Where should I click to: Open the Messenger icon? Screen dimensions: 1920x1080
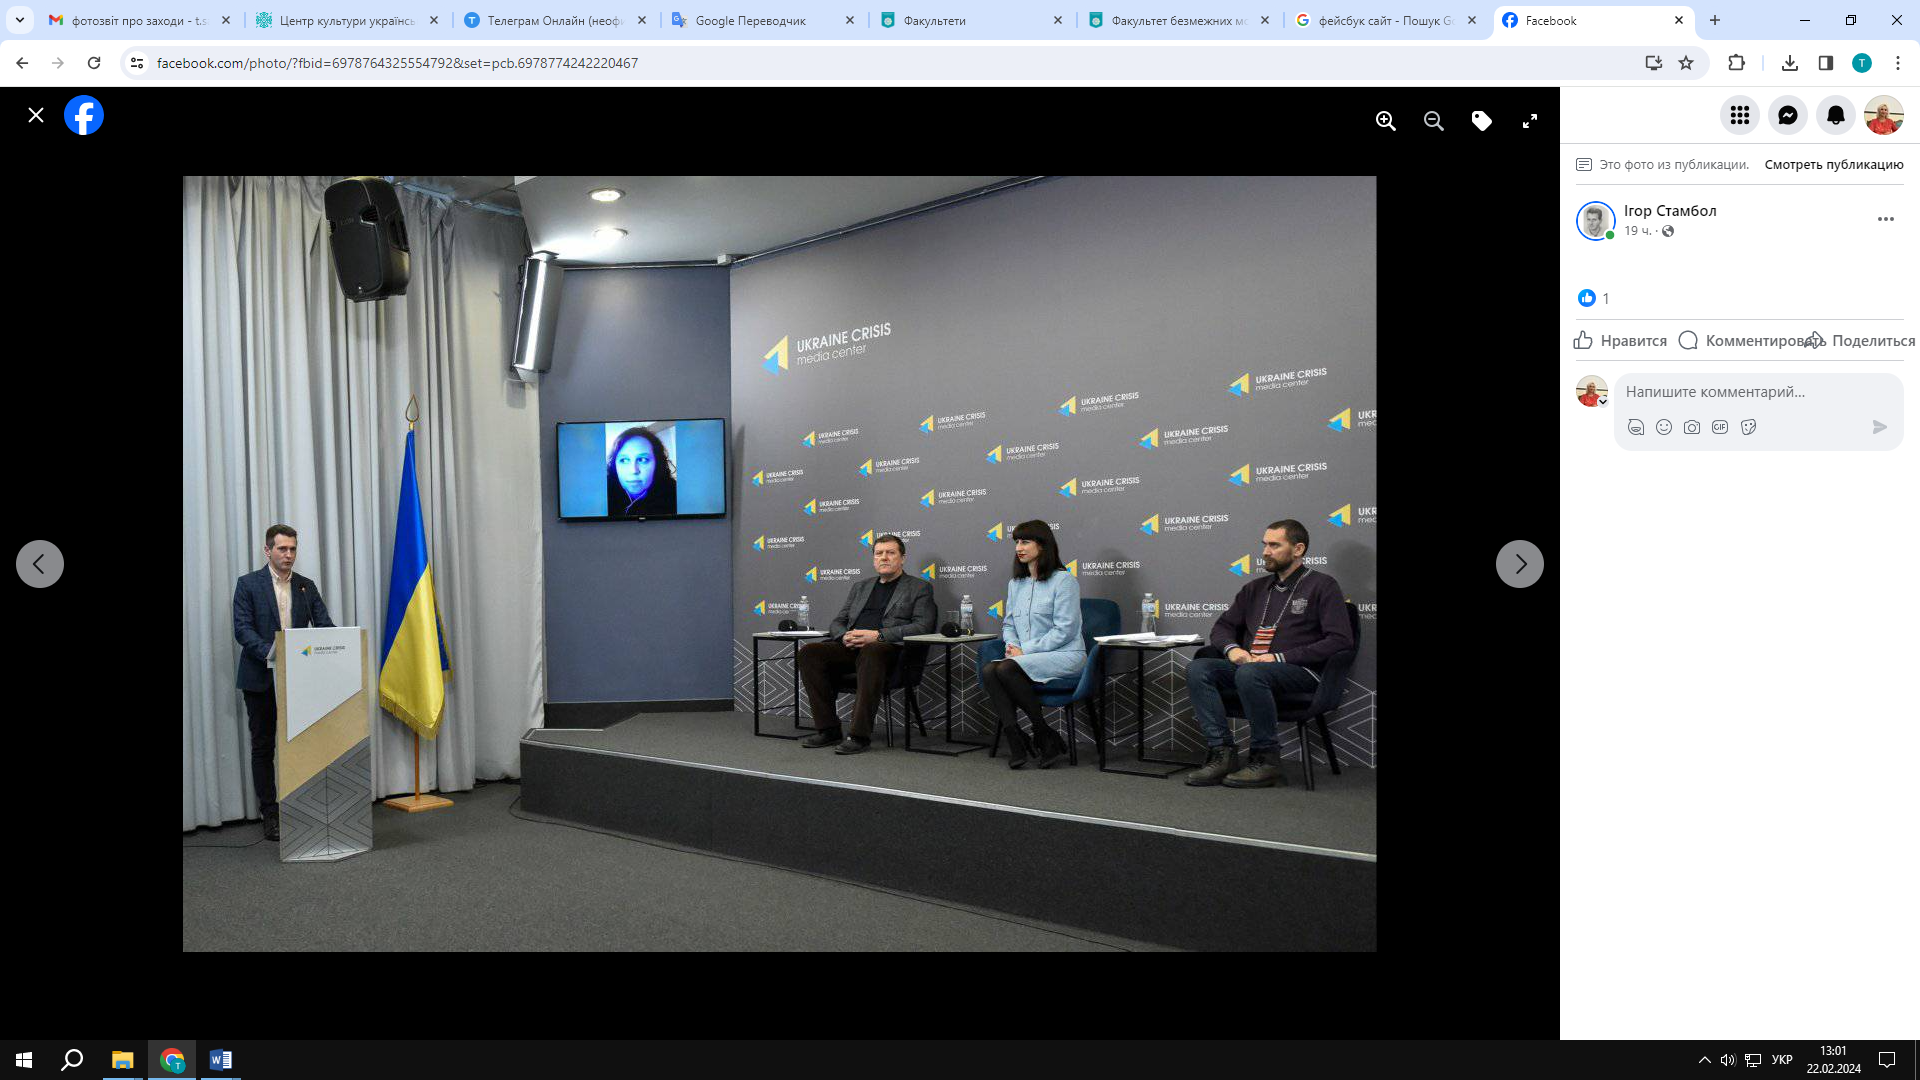1787,115
